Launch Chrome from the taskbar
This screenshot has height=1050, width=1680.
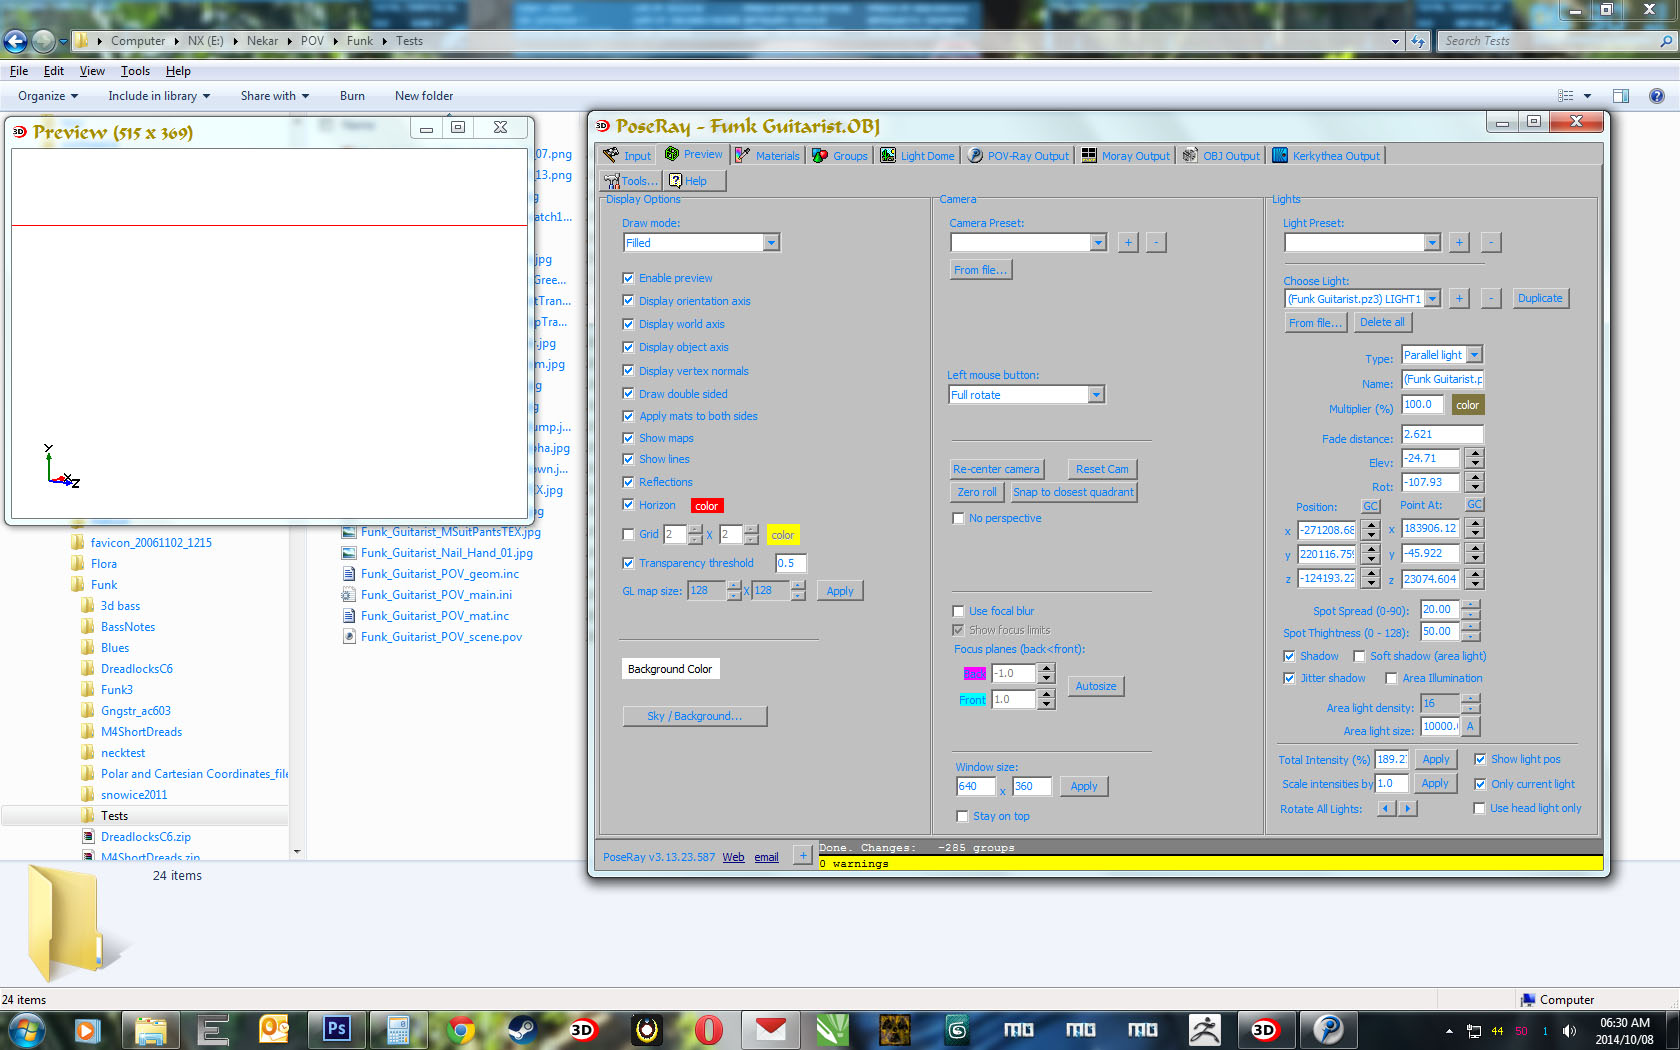[460, 1029]
